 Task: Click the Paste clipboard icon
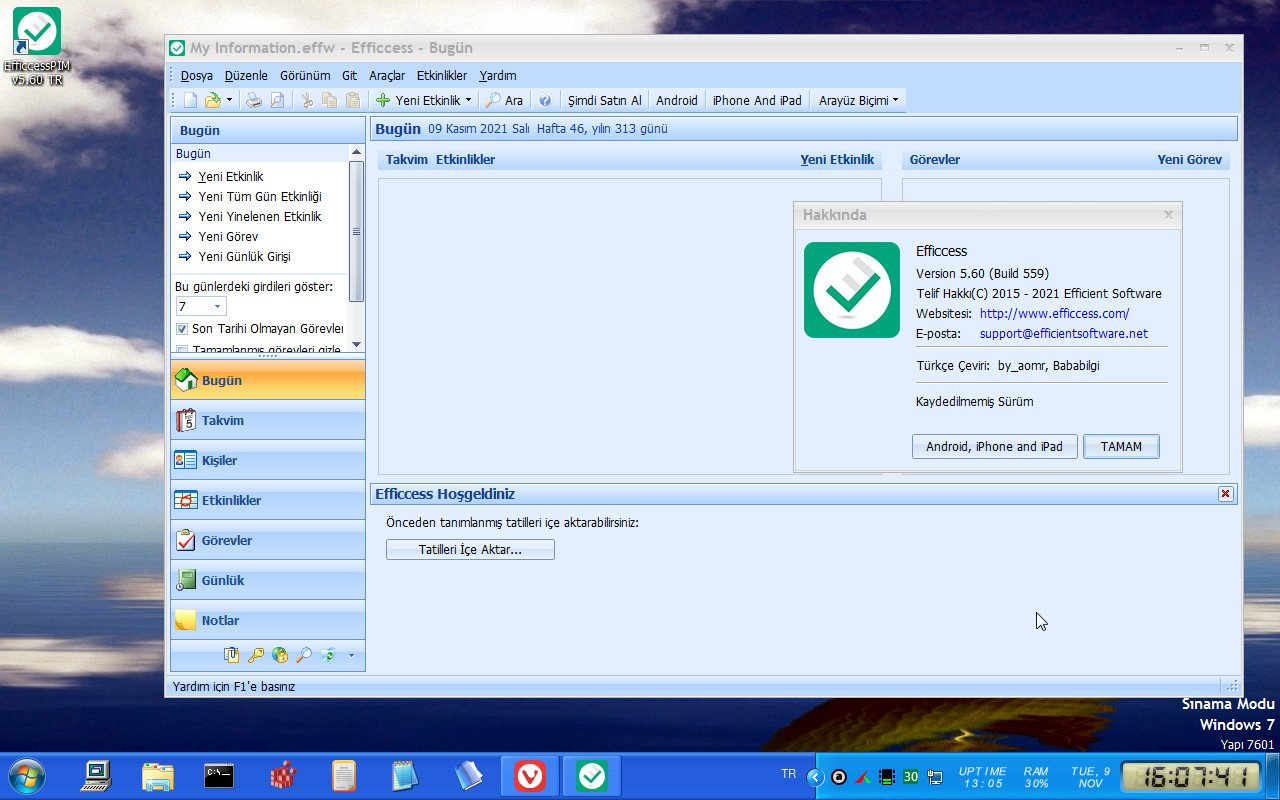coord(353,100)
